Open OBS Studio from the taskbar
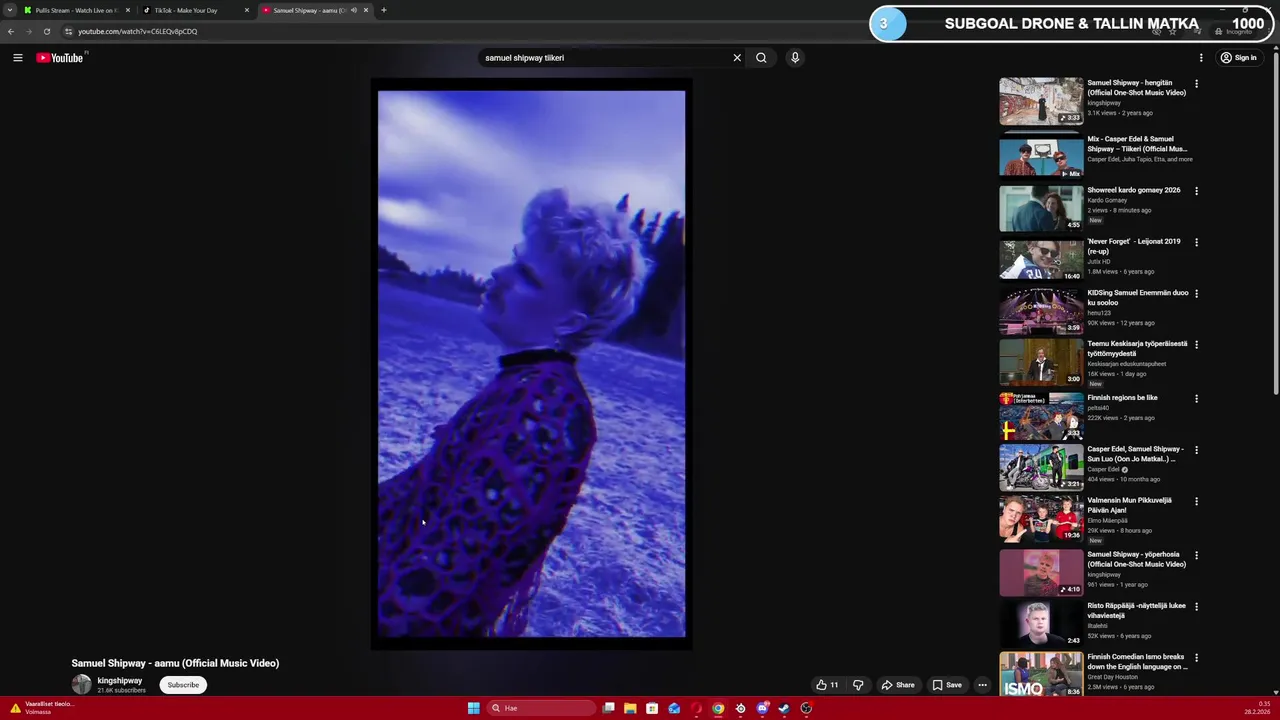 pos(806,708)
